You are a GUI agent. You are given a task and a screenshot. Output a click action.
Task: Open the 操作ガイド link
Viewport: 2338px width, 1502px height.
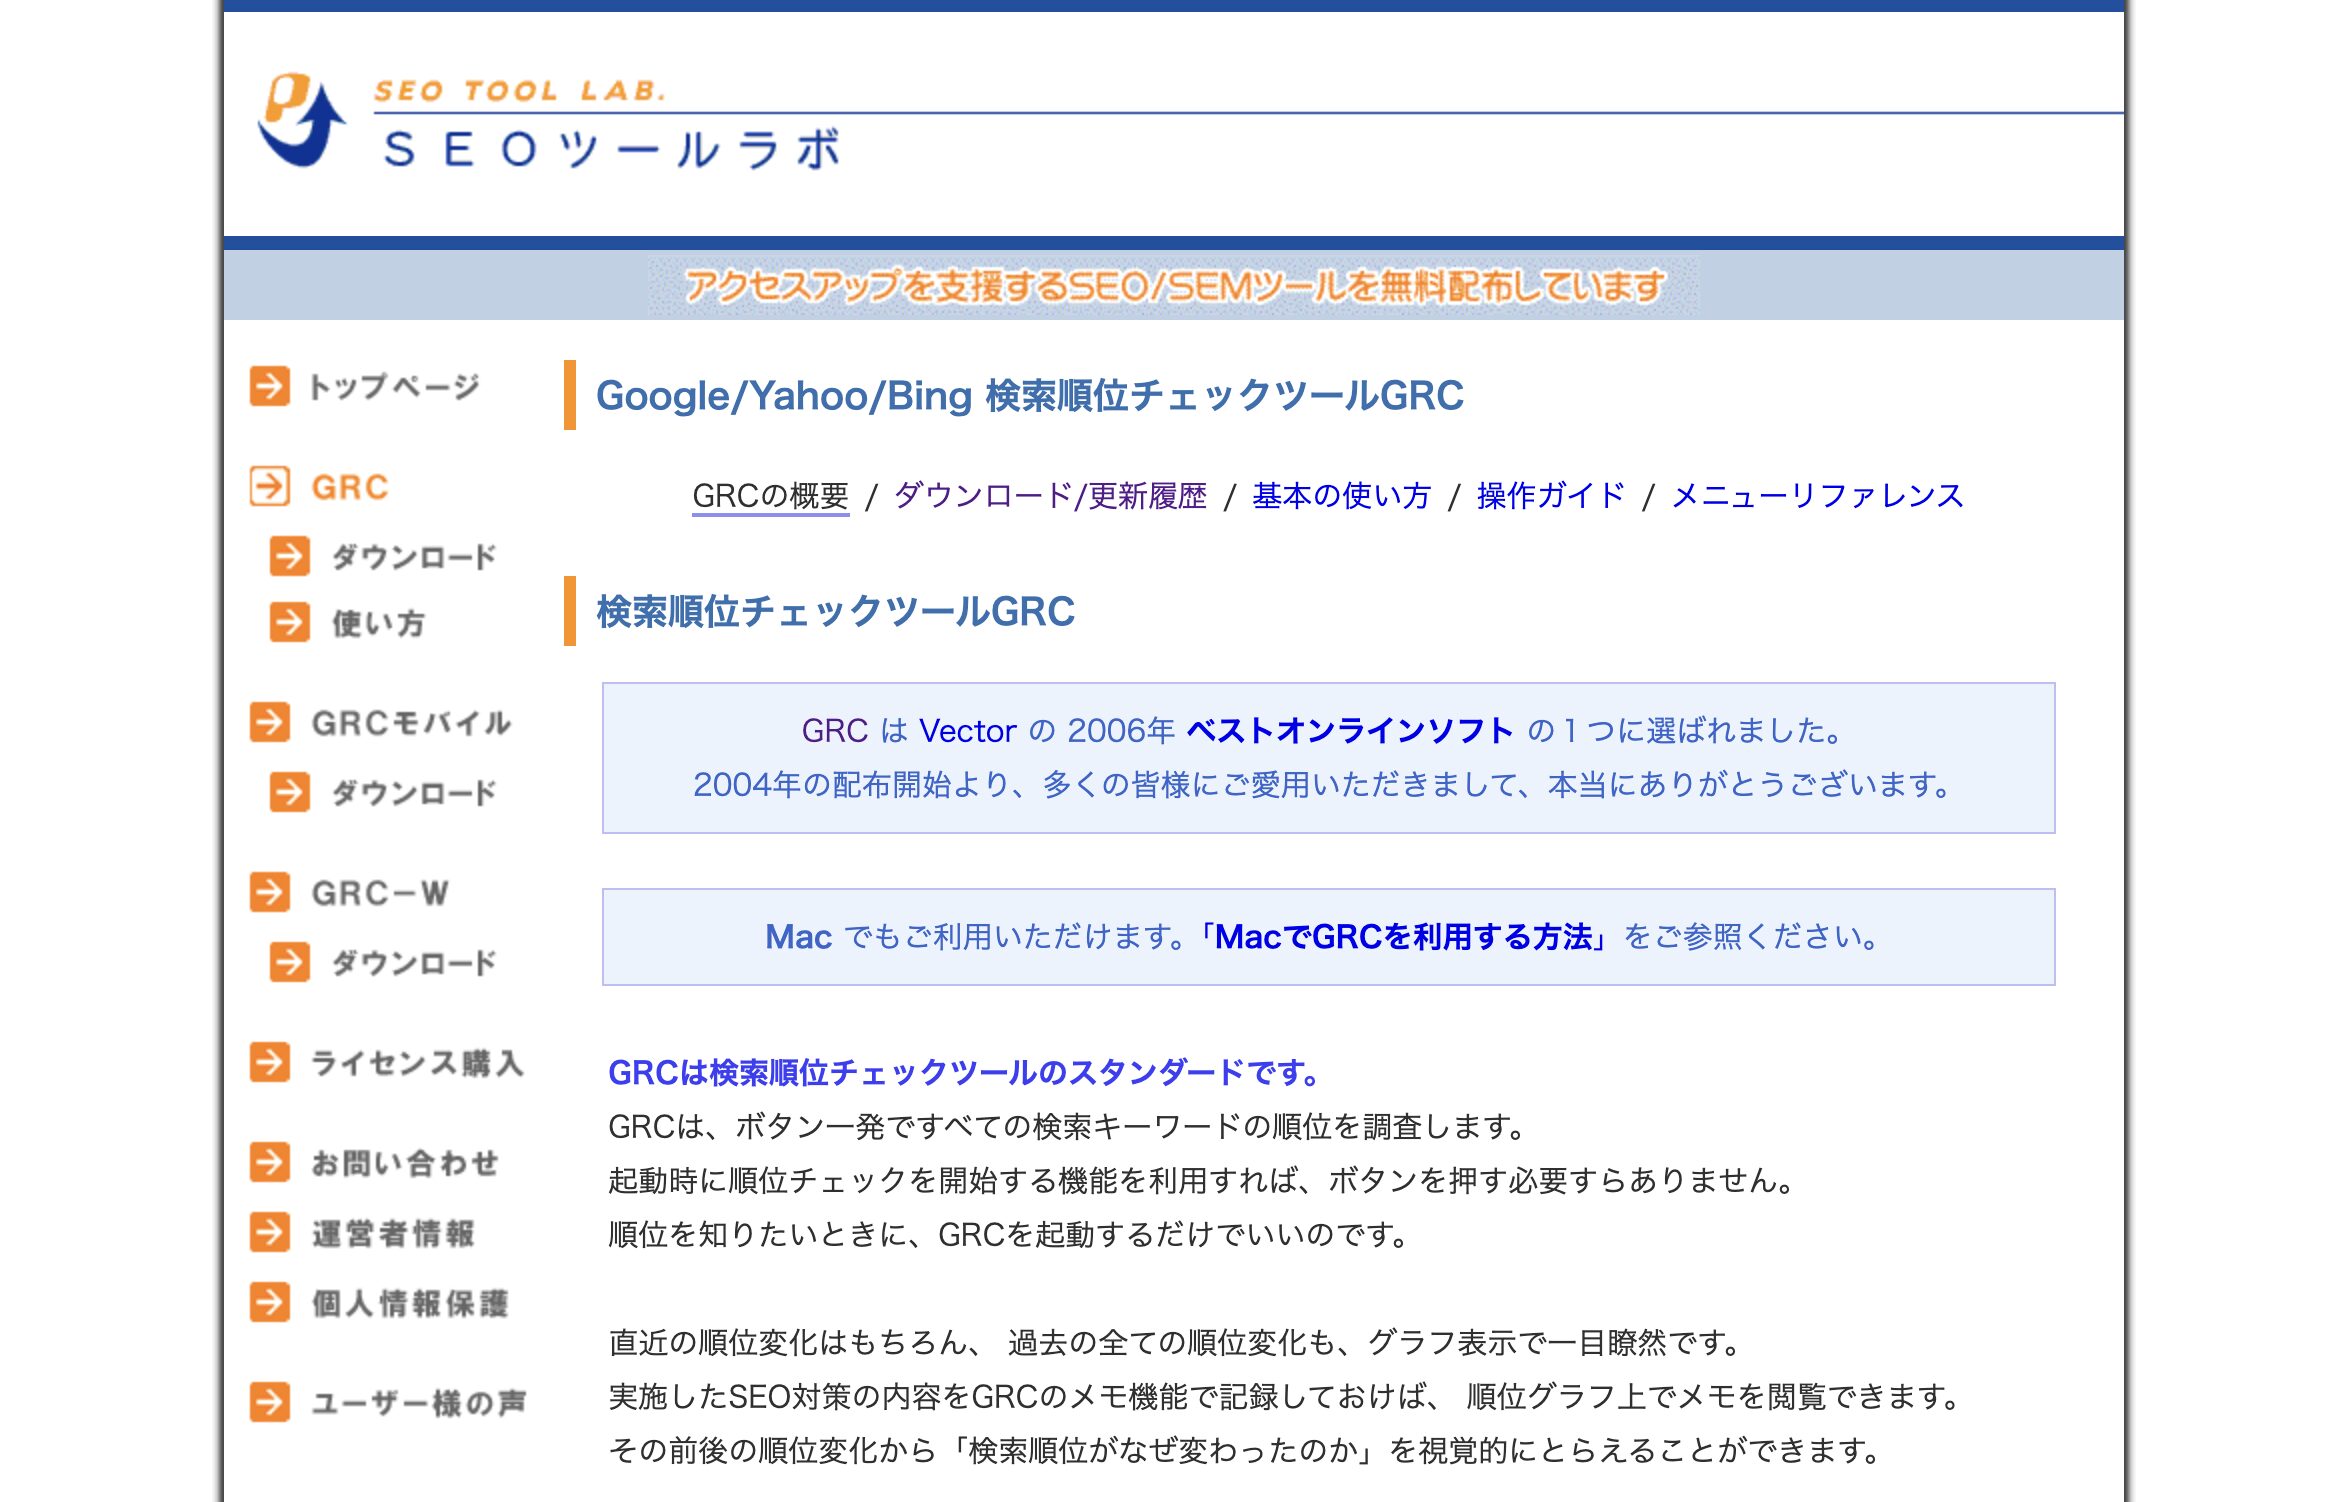pos(1550,496)
